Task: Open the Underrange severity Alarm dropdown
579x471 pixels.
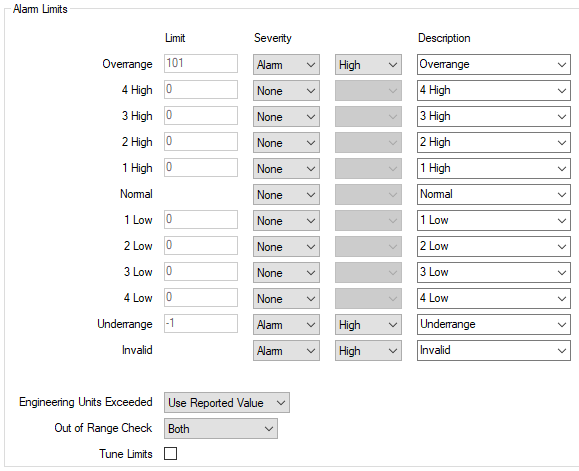Action: tap(286, 324)
